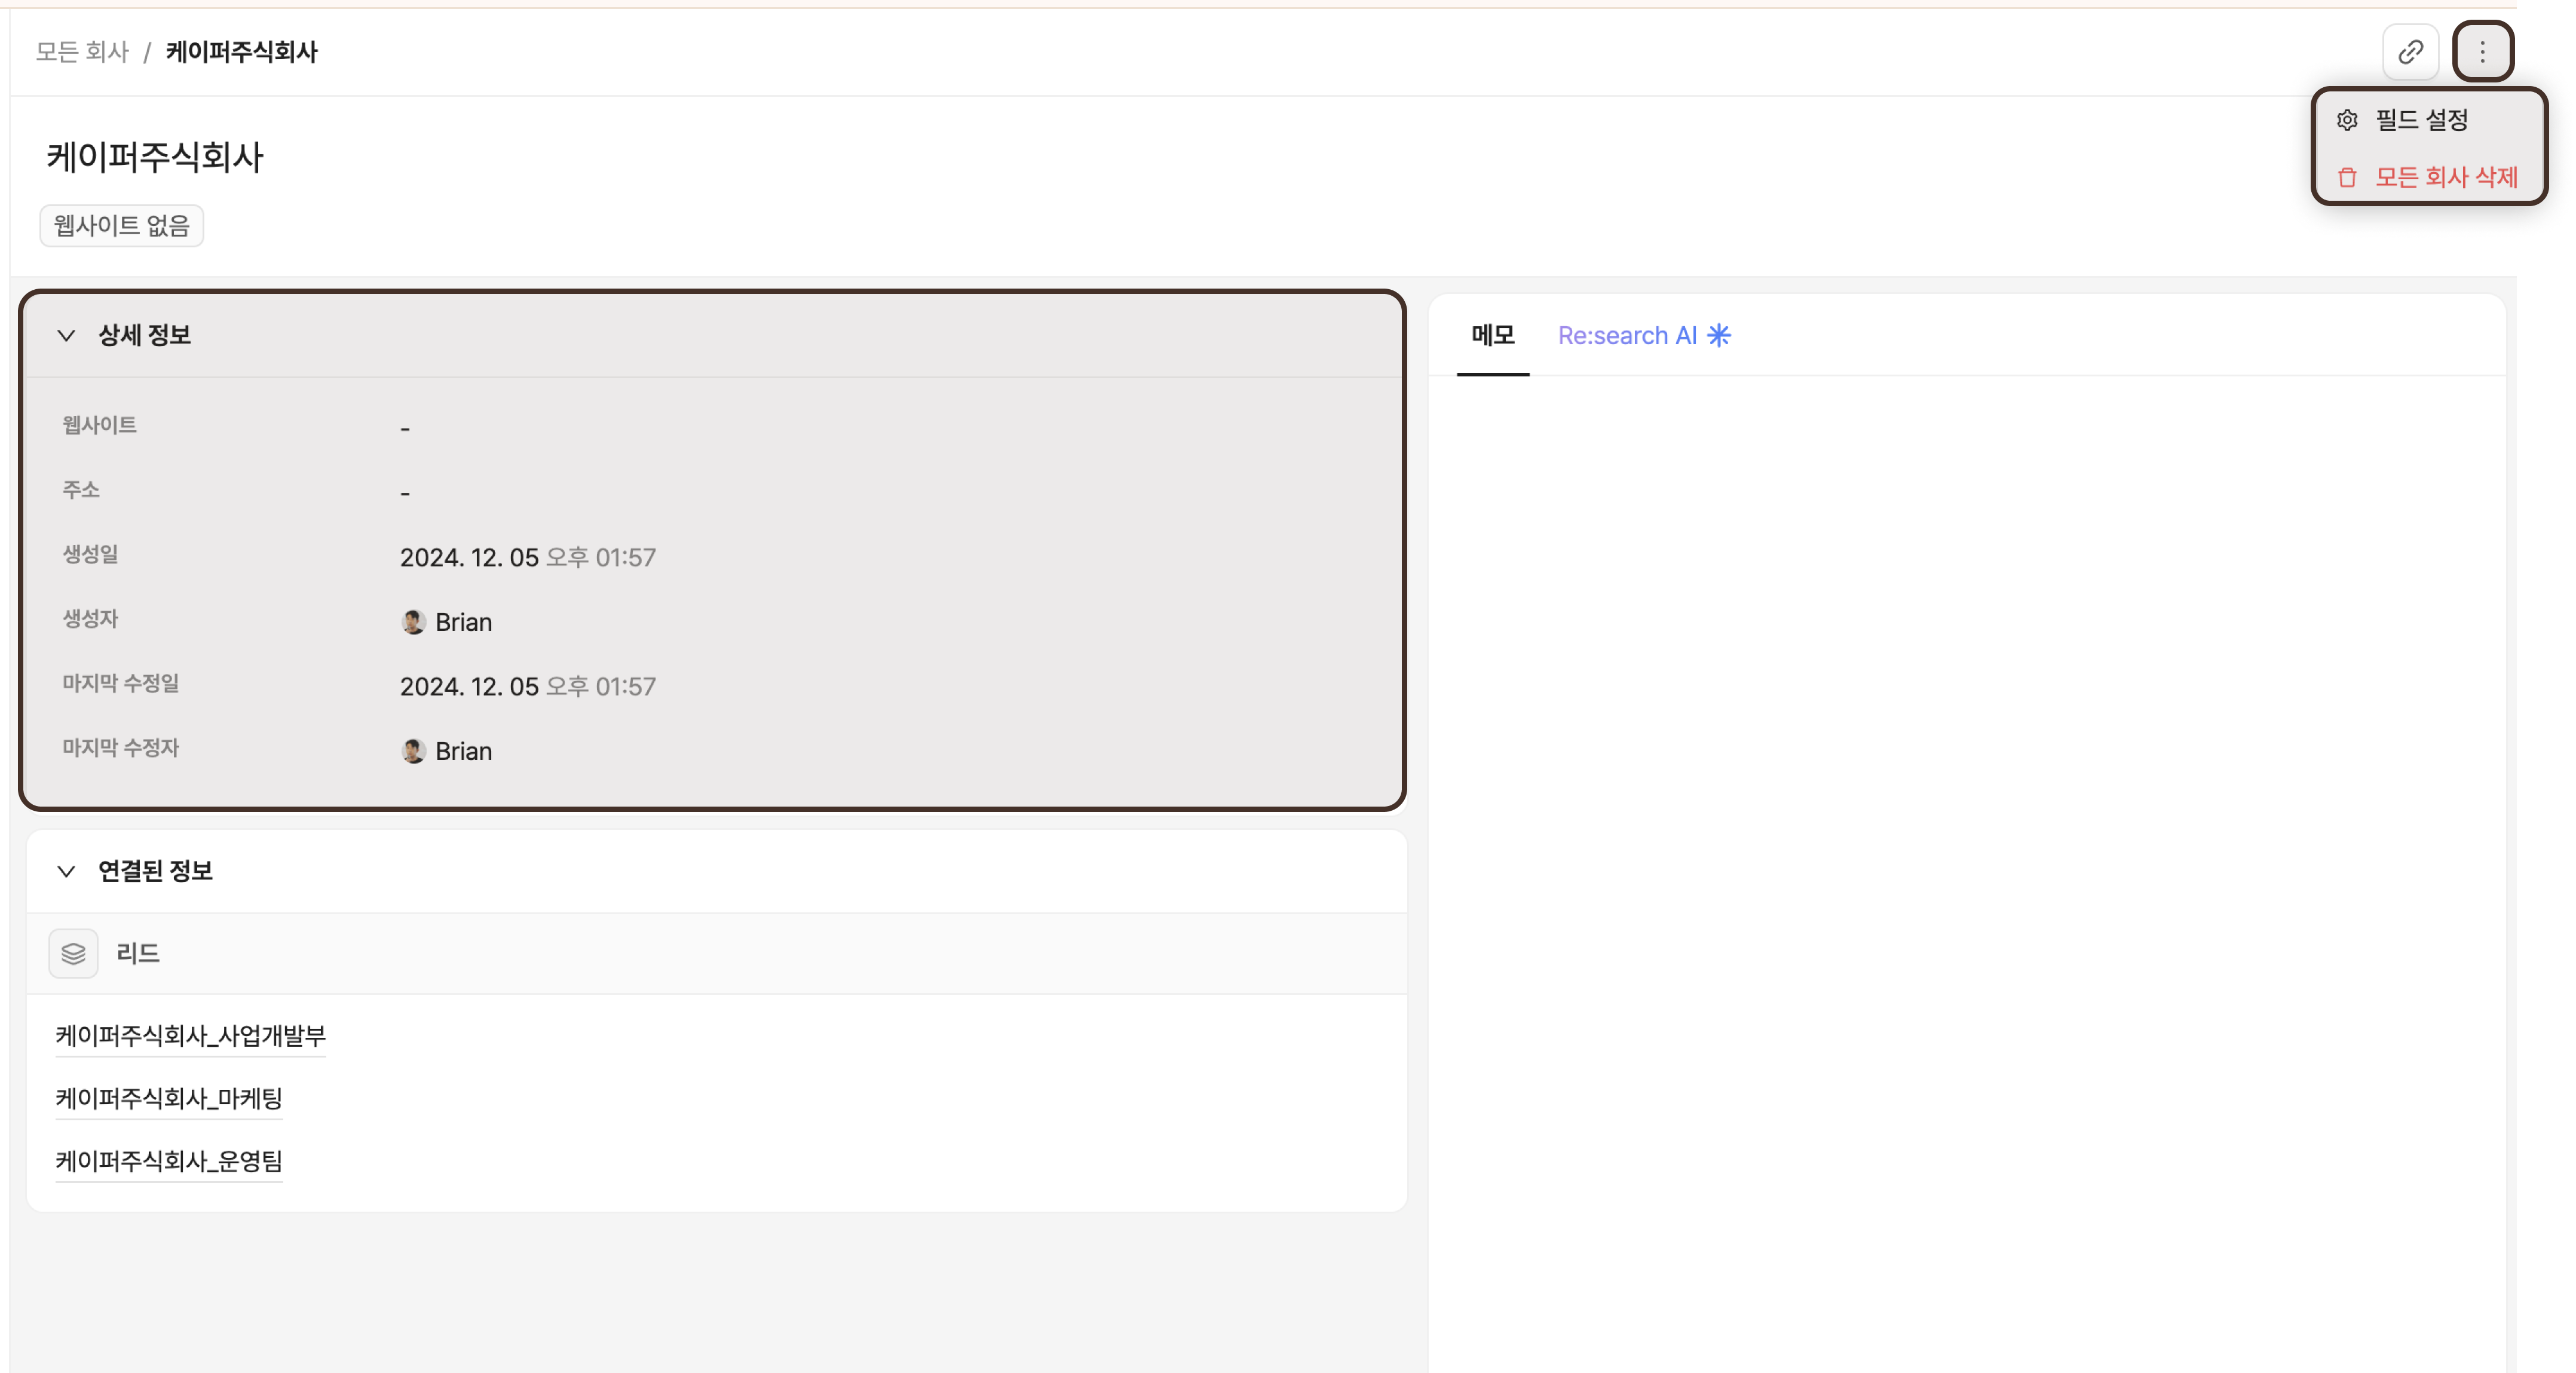Click Brian's avatar next to 마지막 수정자
Viewport: 2576px width, 1373px height.
(413, 751)
